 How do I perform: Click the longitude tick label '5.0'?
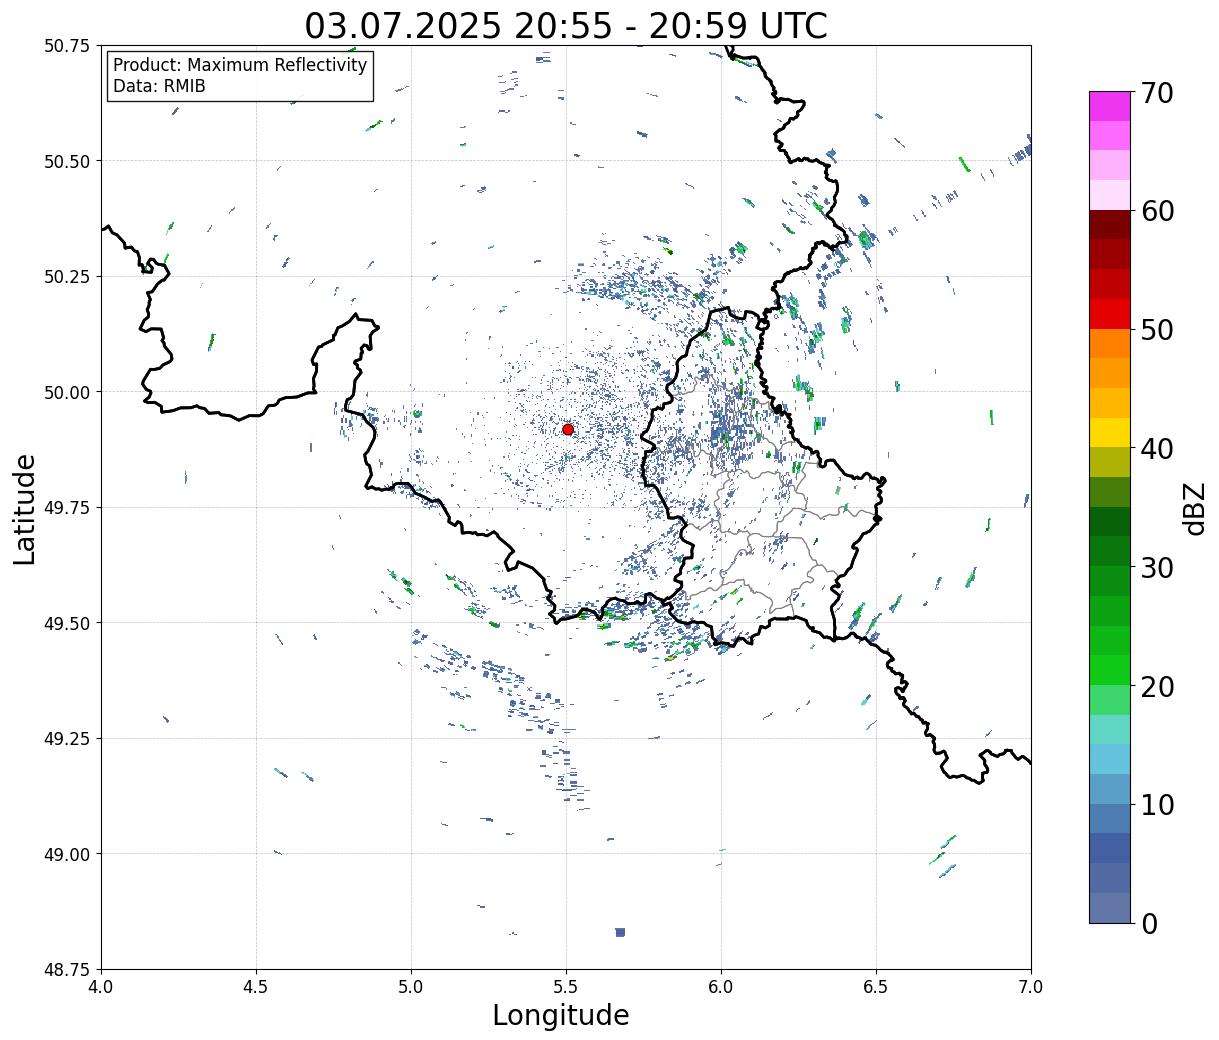[411, 987]
